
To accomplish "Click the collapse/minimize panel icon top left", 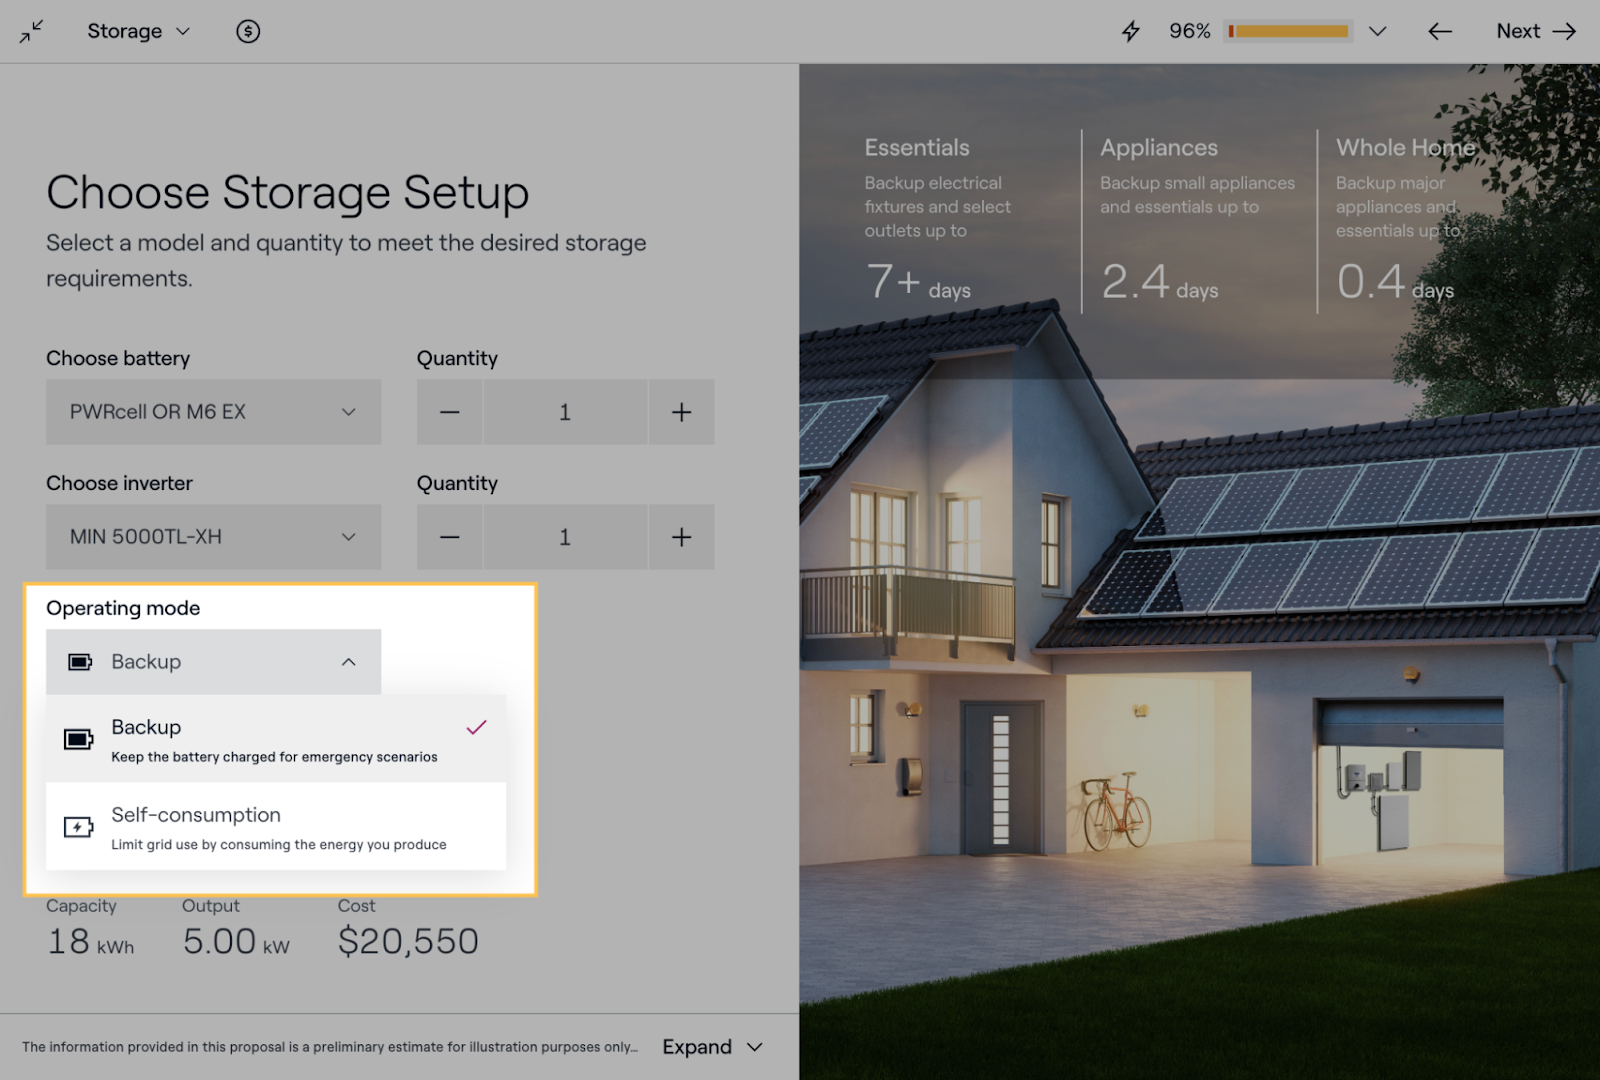I will coord(31,31).
